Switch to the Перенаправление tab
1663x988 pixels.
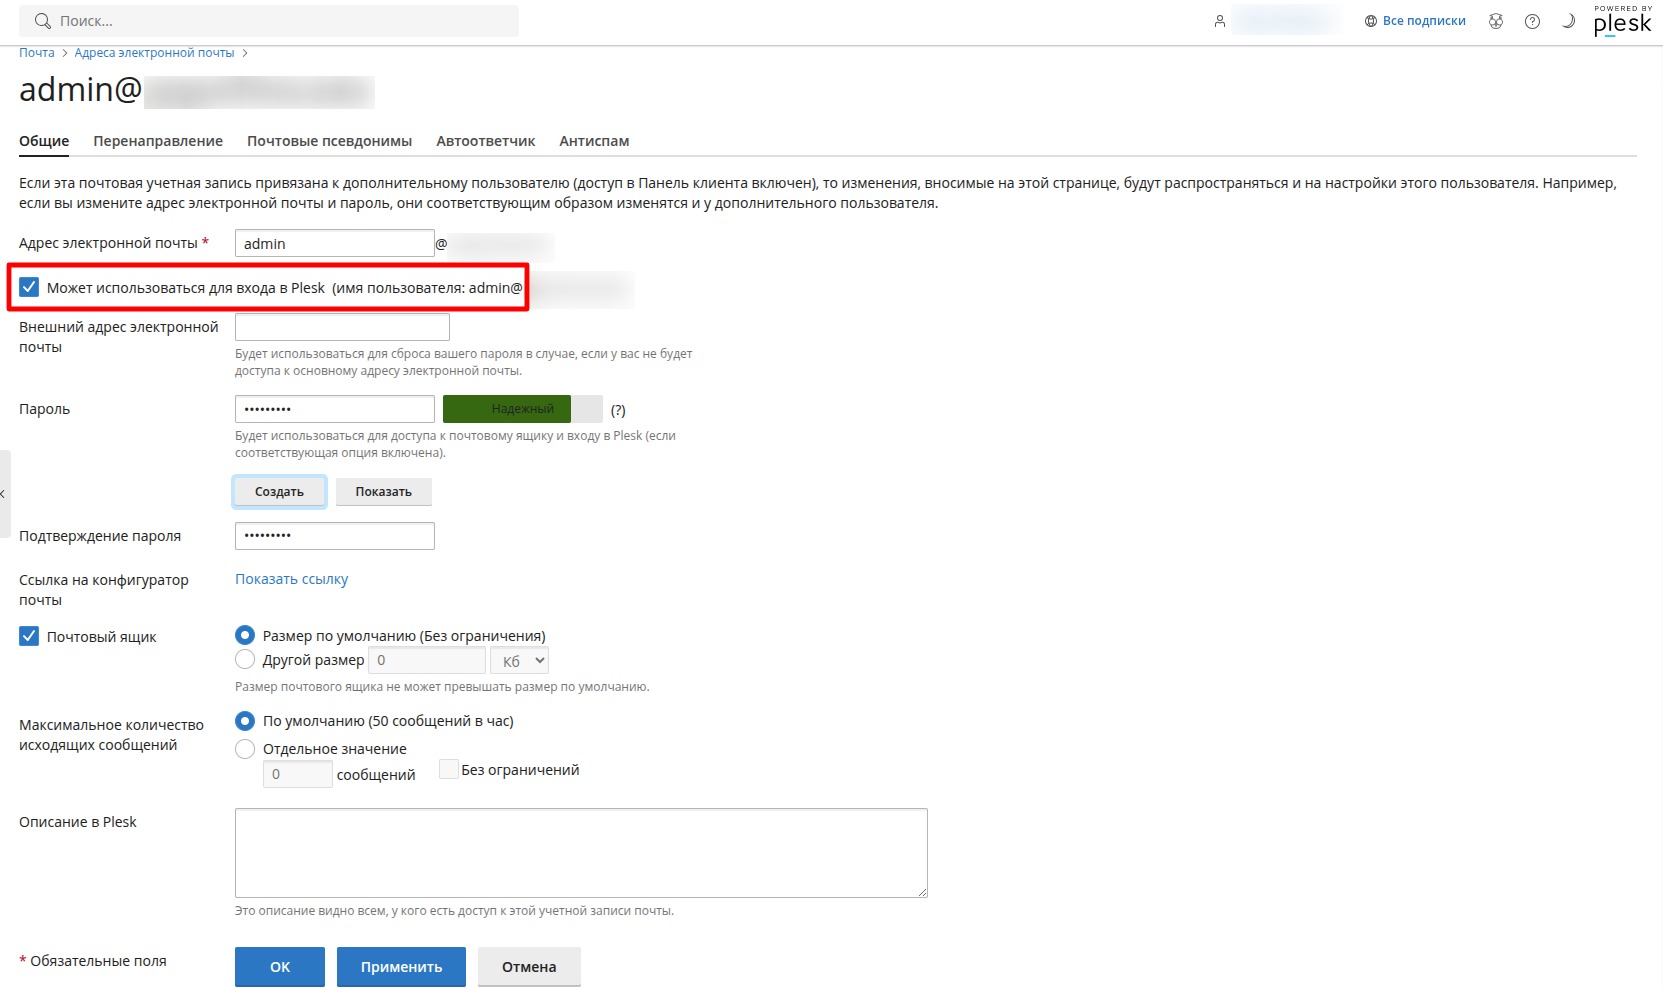(x=158, y=141)
